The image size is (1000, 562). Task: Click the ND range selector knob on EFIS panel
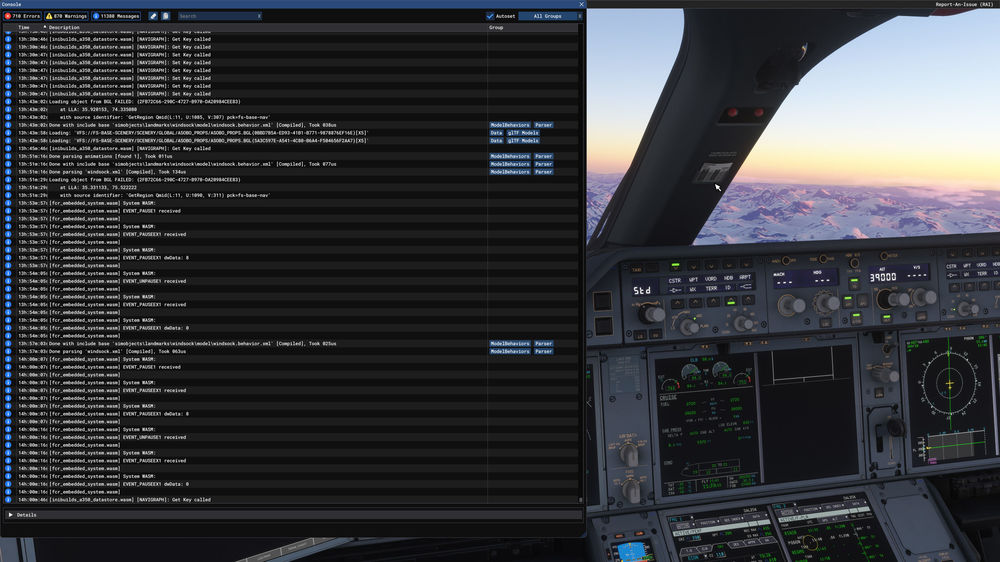pyautogui.click(x=742, y=324)
